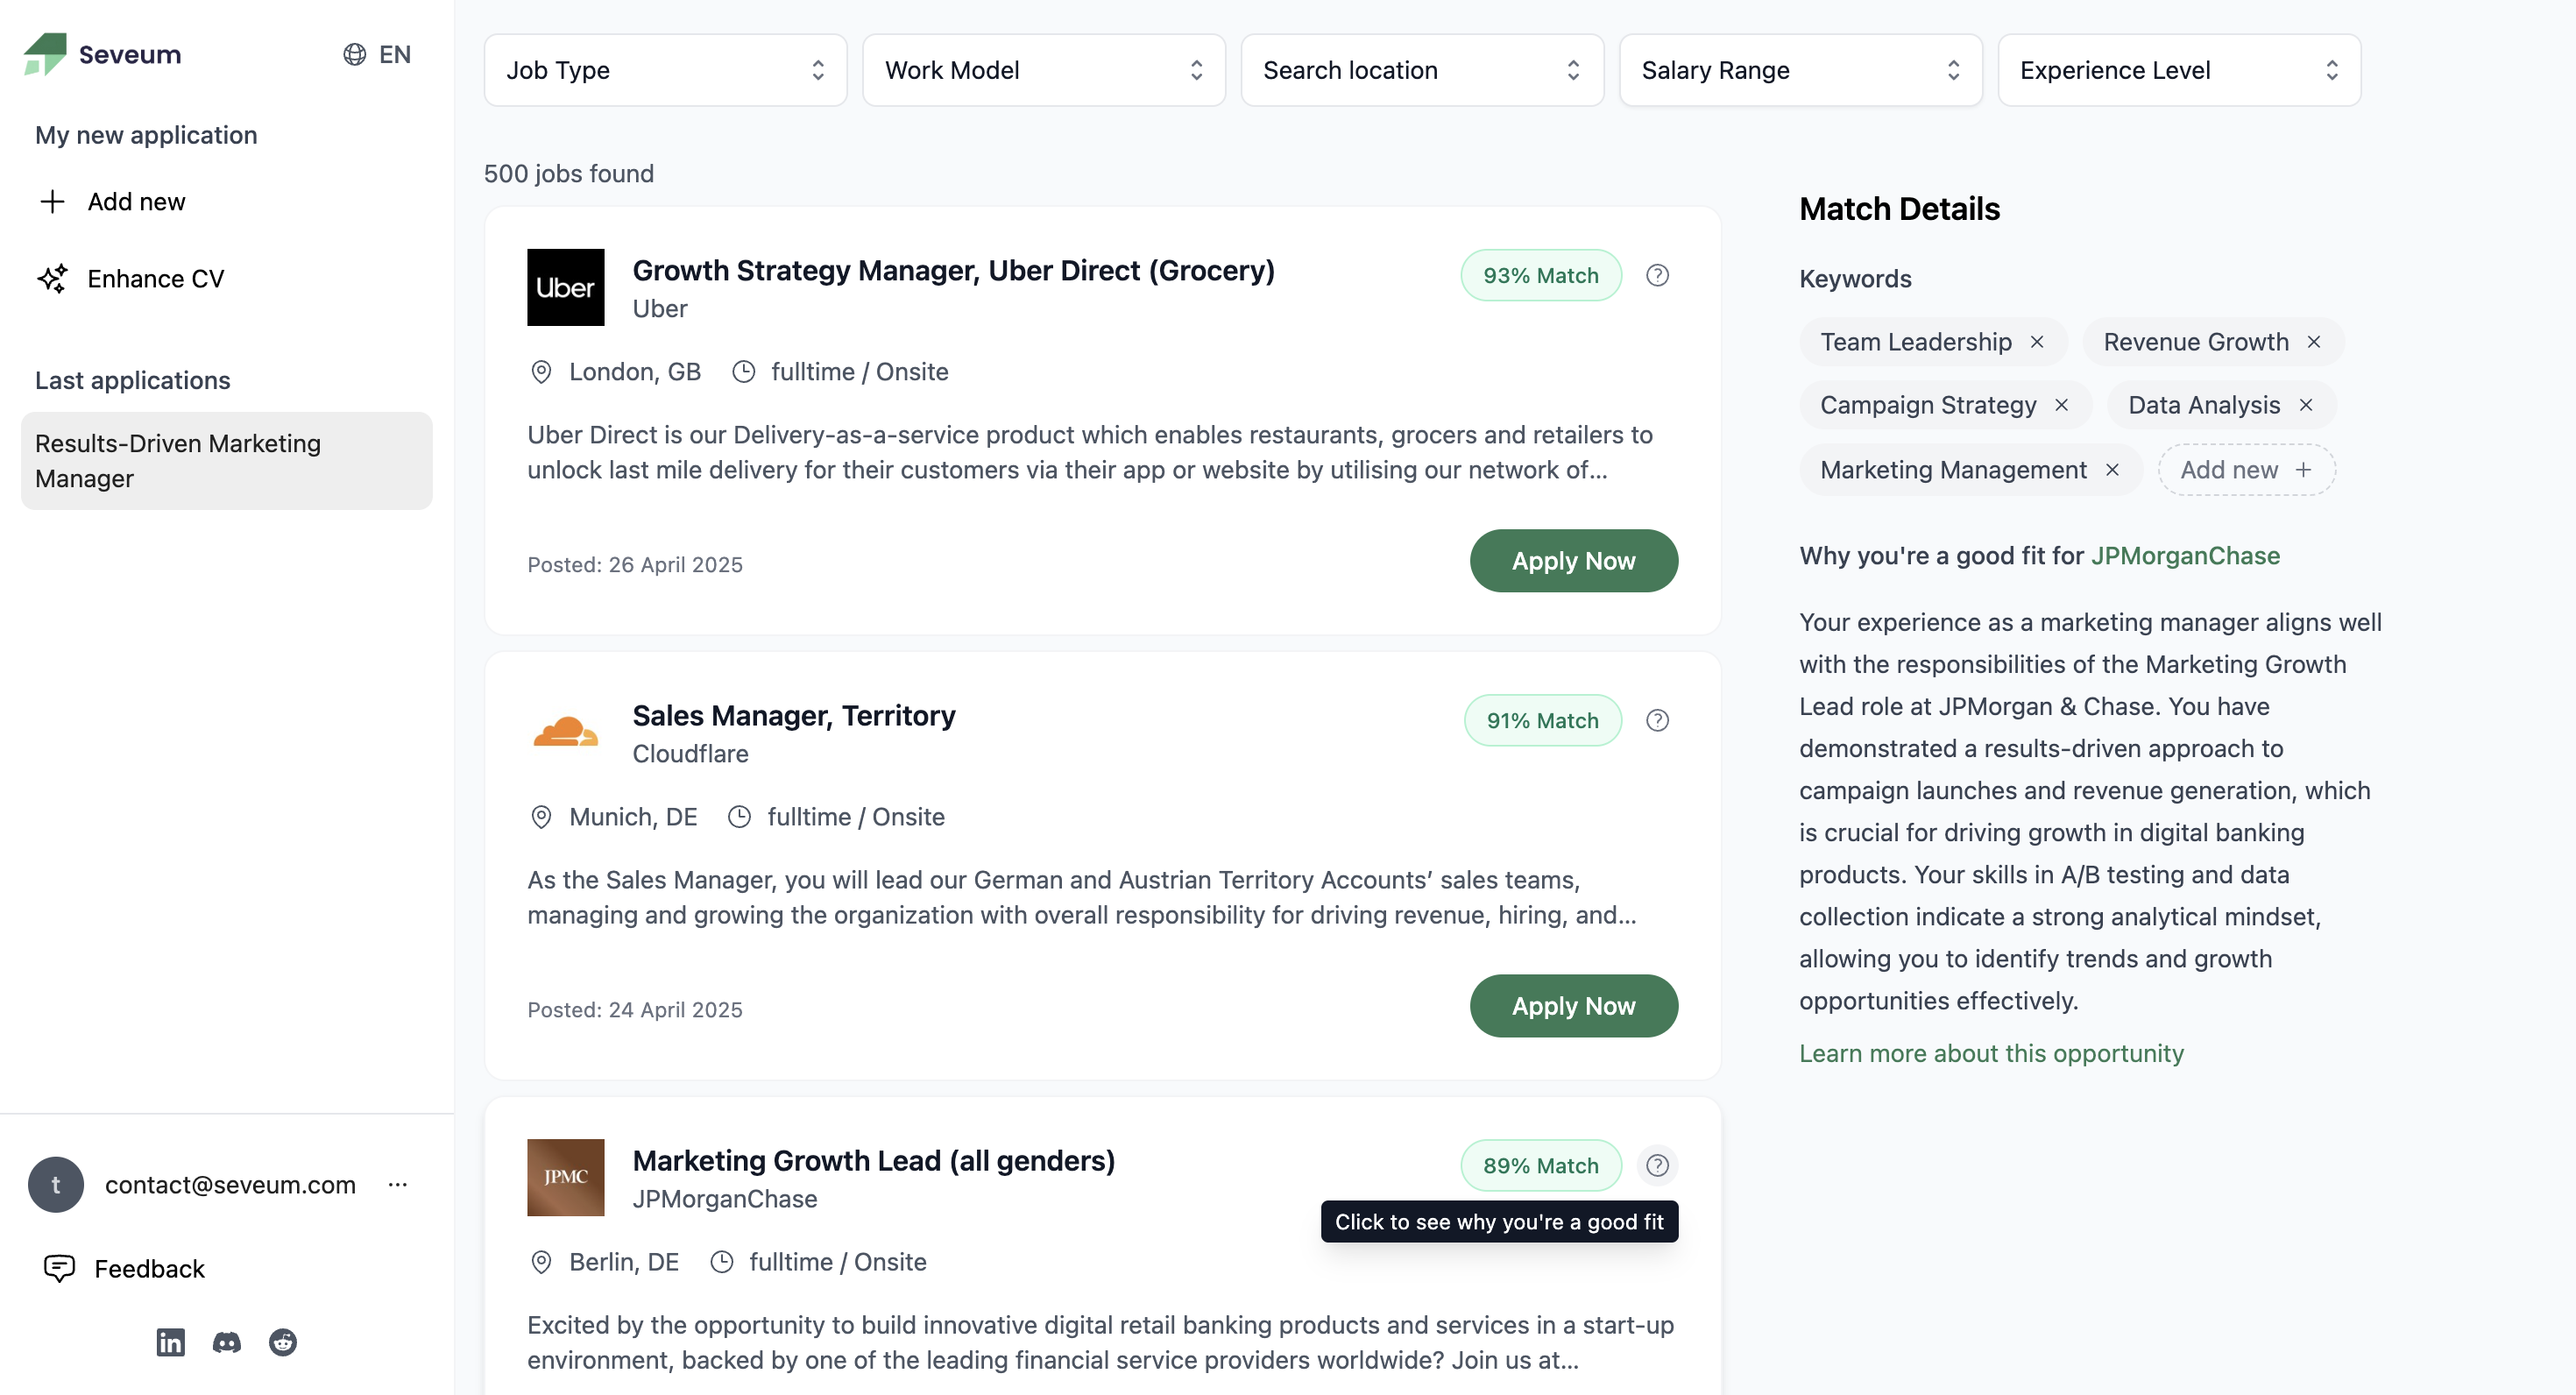Open the Discord community icon
2576x1395 pixels.
[x=227, y=1342]
